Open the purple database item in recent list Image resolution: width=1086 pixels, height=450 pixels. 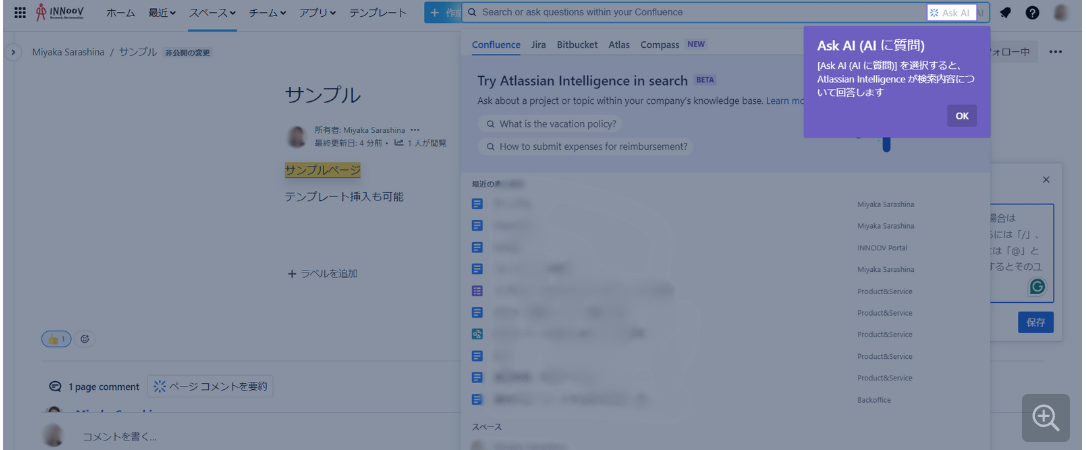click(x=477, y=291)
